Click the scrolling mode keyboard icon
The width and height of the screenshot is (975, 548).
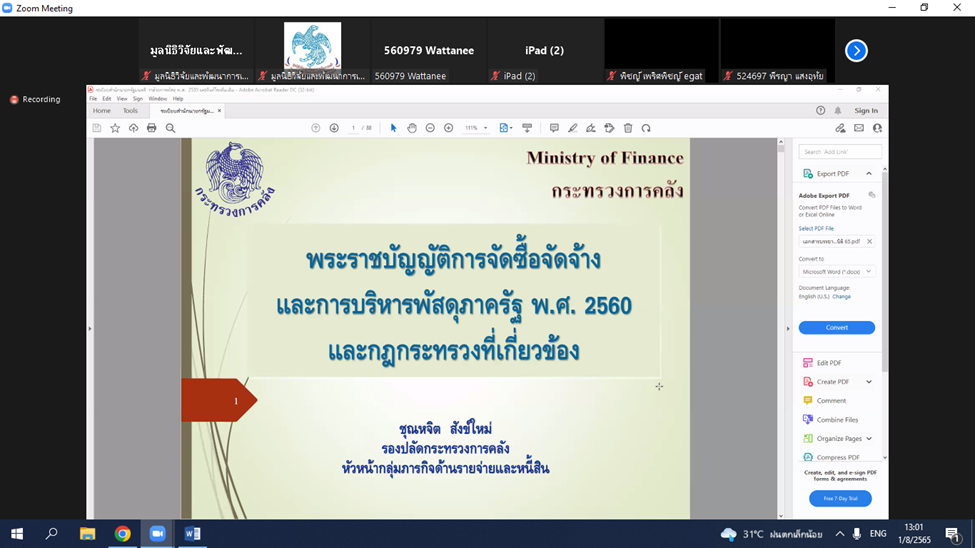[527, 128]
